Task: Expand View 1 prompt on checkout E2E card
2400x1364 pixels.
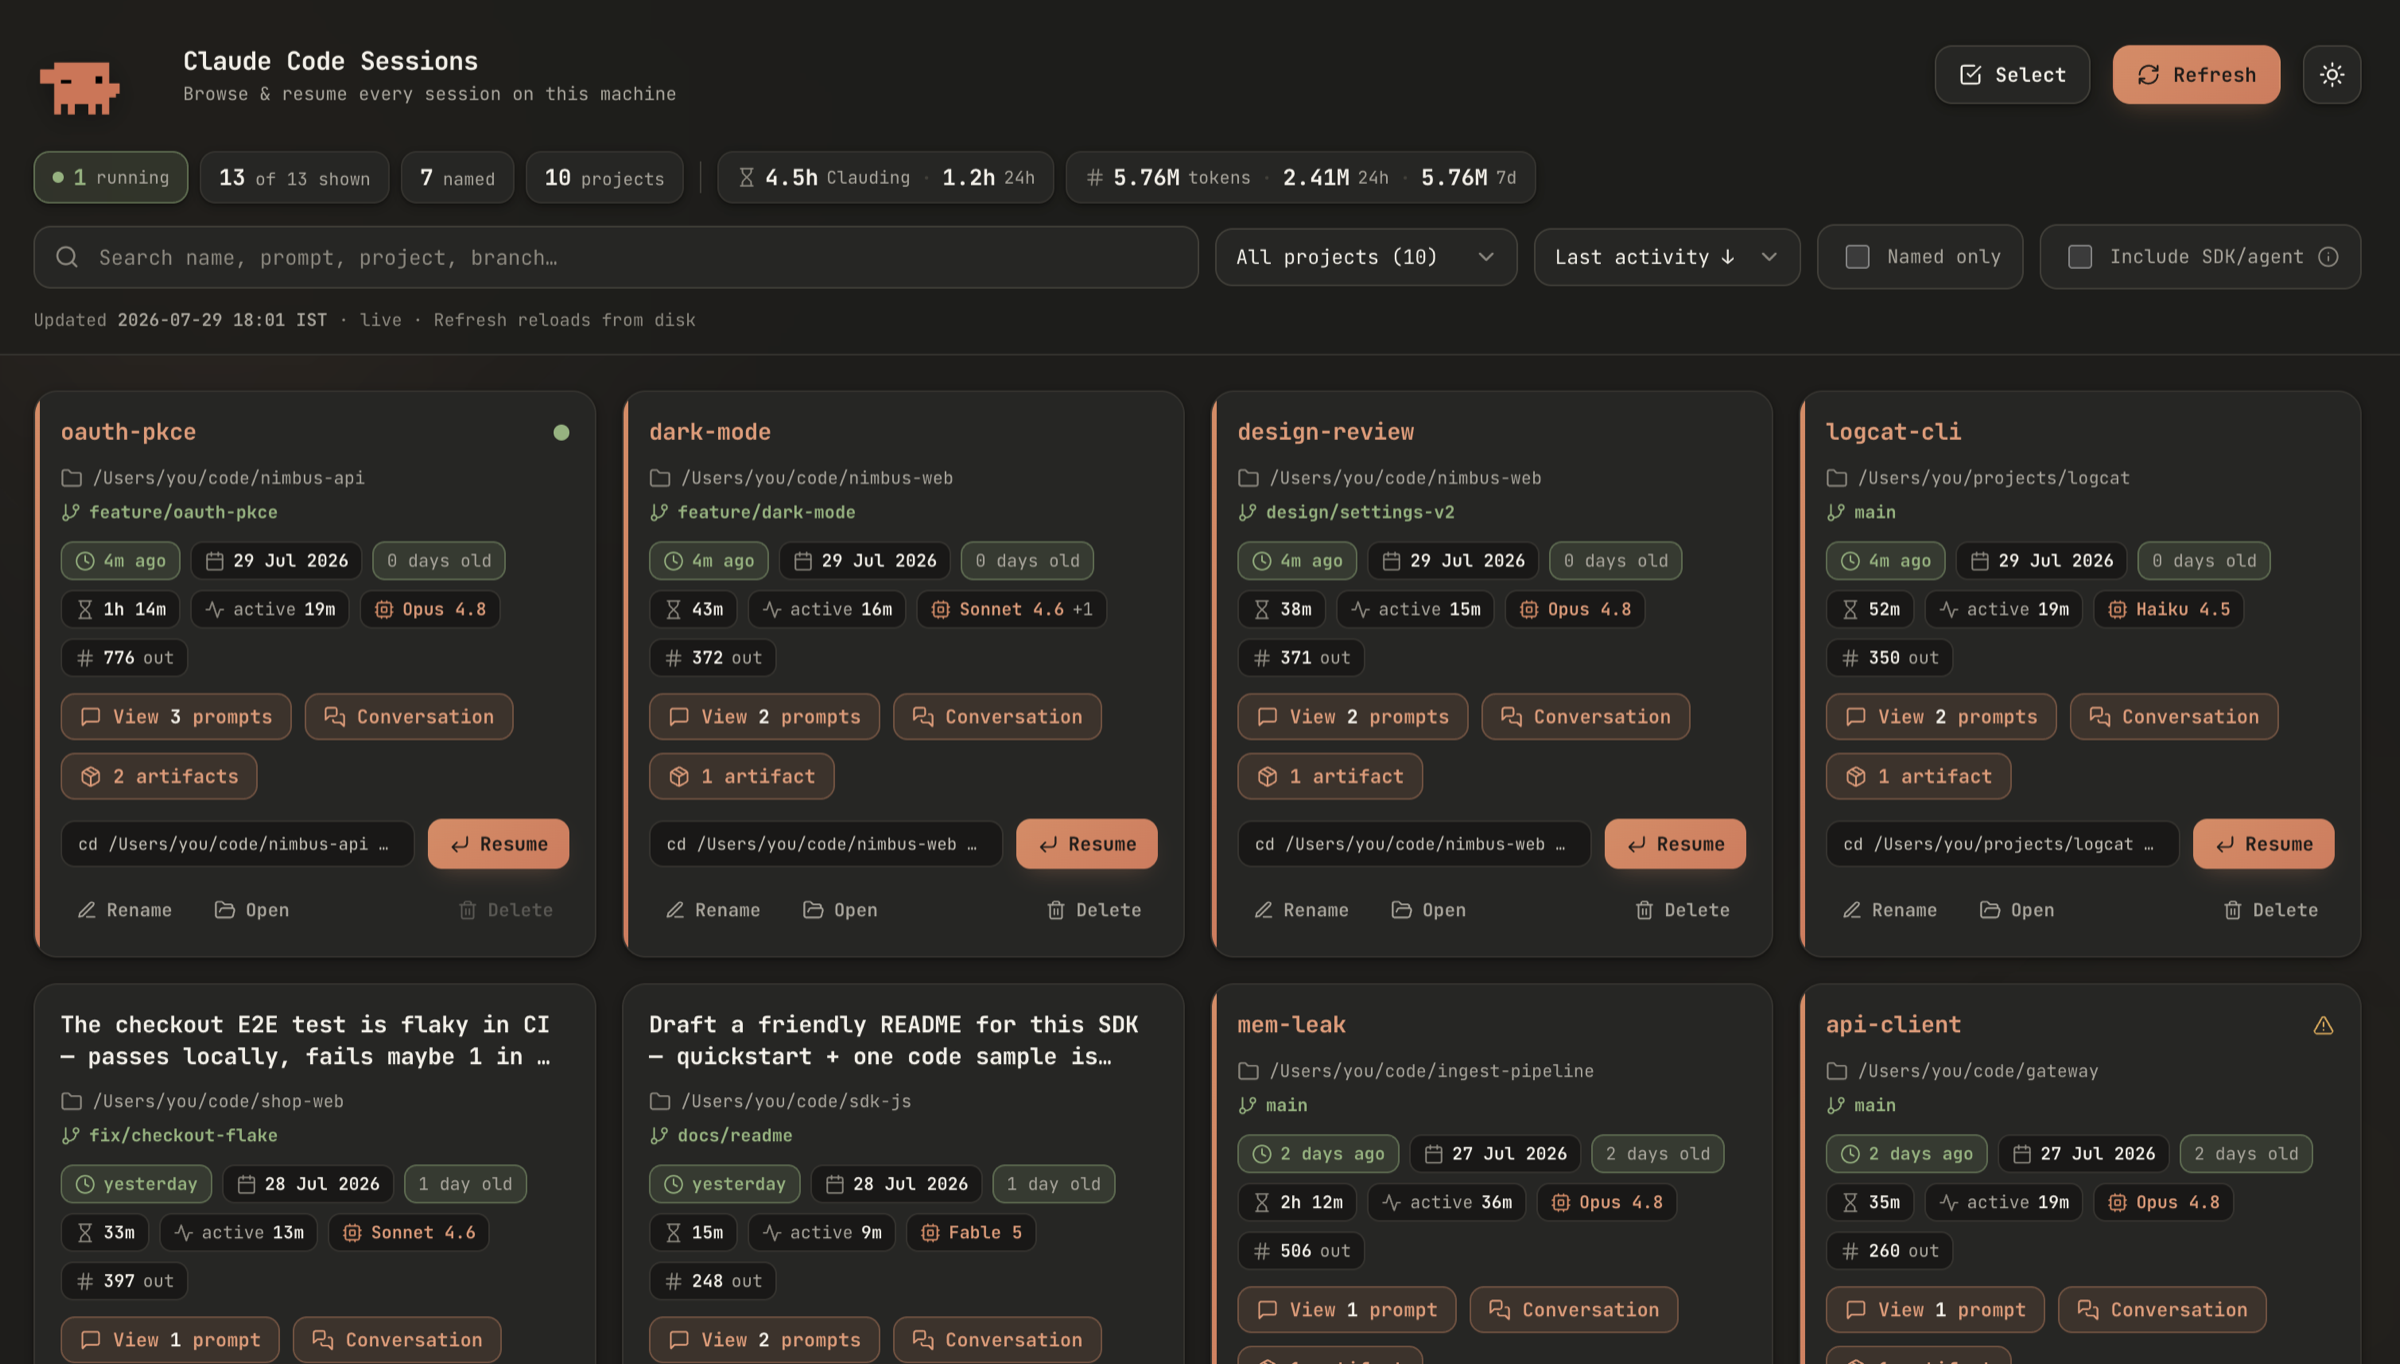Action: coord(170,1340)
